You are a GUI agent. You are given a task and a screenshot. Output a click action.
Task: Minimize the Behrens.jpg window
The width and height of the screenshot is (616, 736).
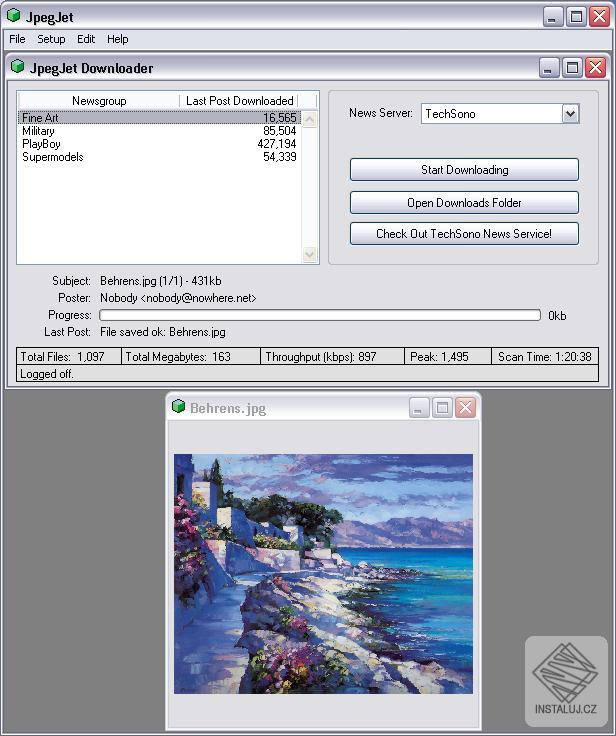(418, 408)
